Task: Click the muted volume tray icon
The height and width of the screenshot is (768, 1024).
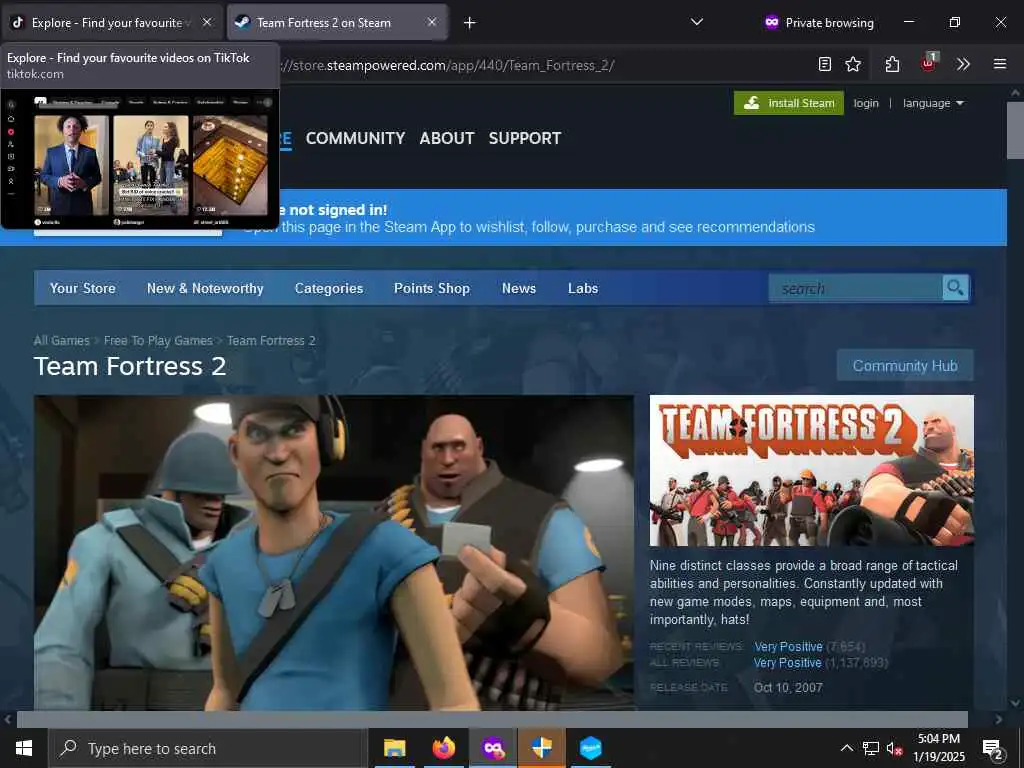Action: [x=894, y=748]
